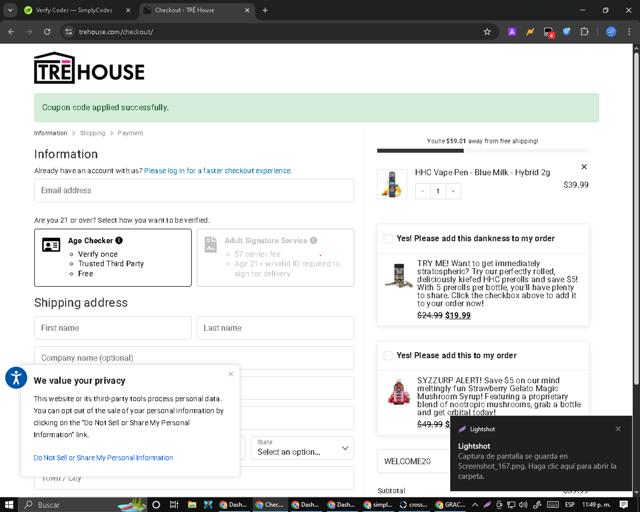Open Task View on taskbar
The image size is (640, 512).
(x=174, y=505)
